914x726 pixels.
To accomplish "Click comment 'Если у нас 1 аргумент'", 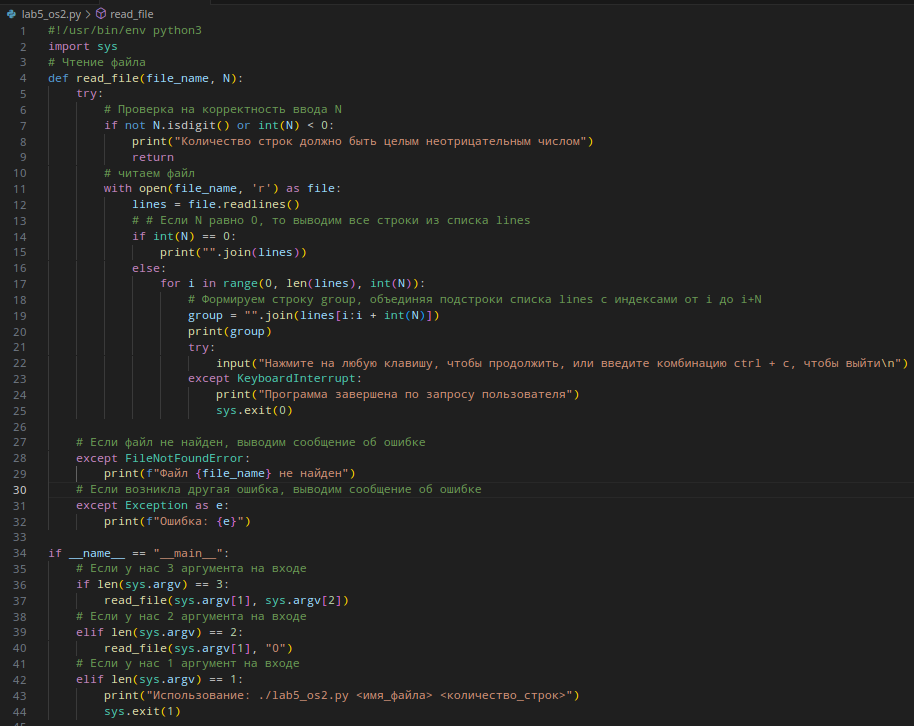I will tap(163, 664).
